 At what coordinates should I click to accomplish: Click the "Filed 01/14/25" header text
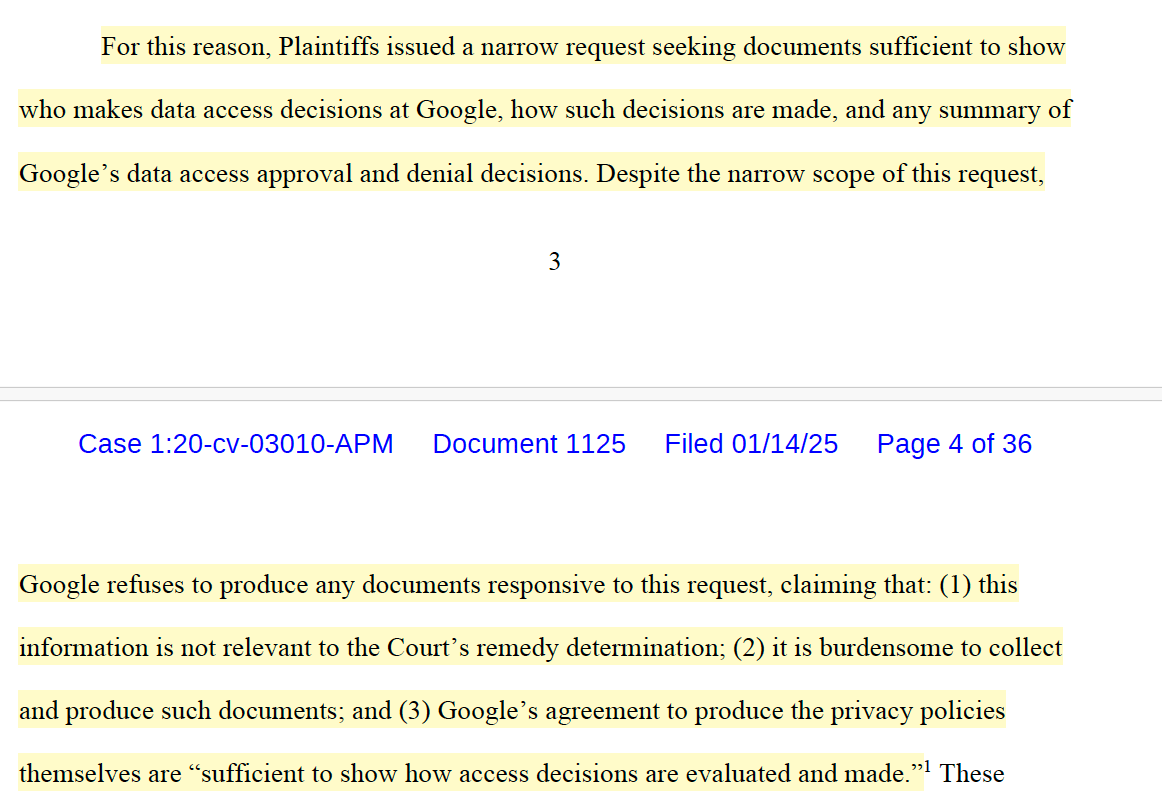[751, 444]
